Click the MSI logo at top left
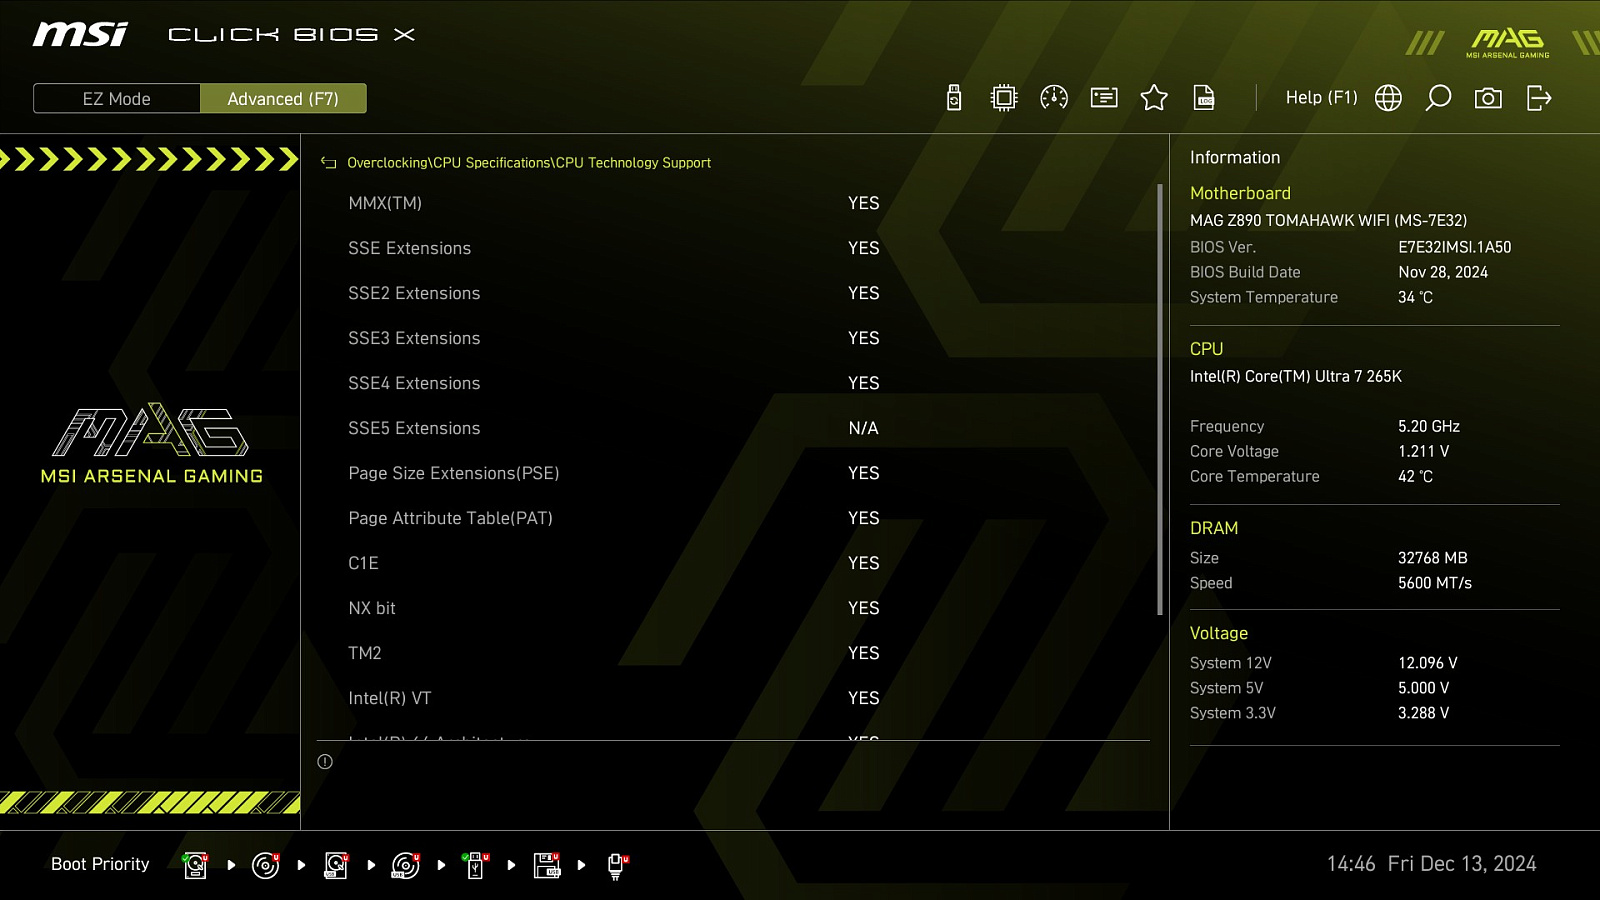The width and height of the screenshot is (1600, 900). coord(80,34)
